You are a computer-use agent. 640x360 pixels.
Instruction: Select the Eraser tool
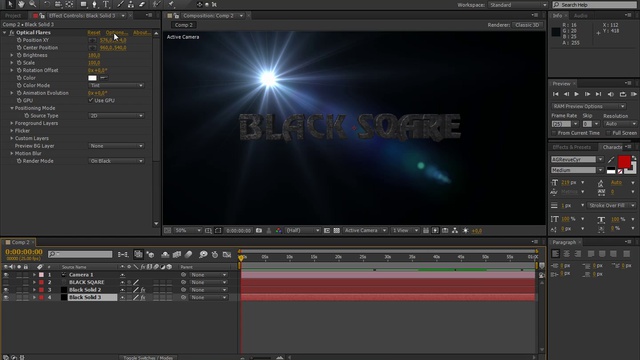[142, 4]
